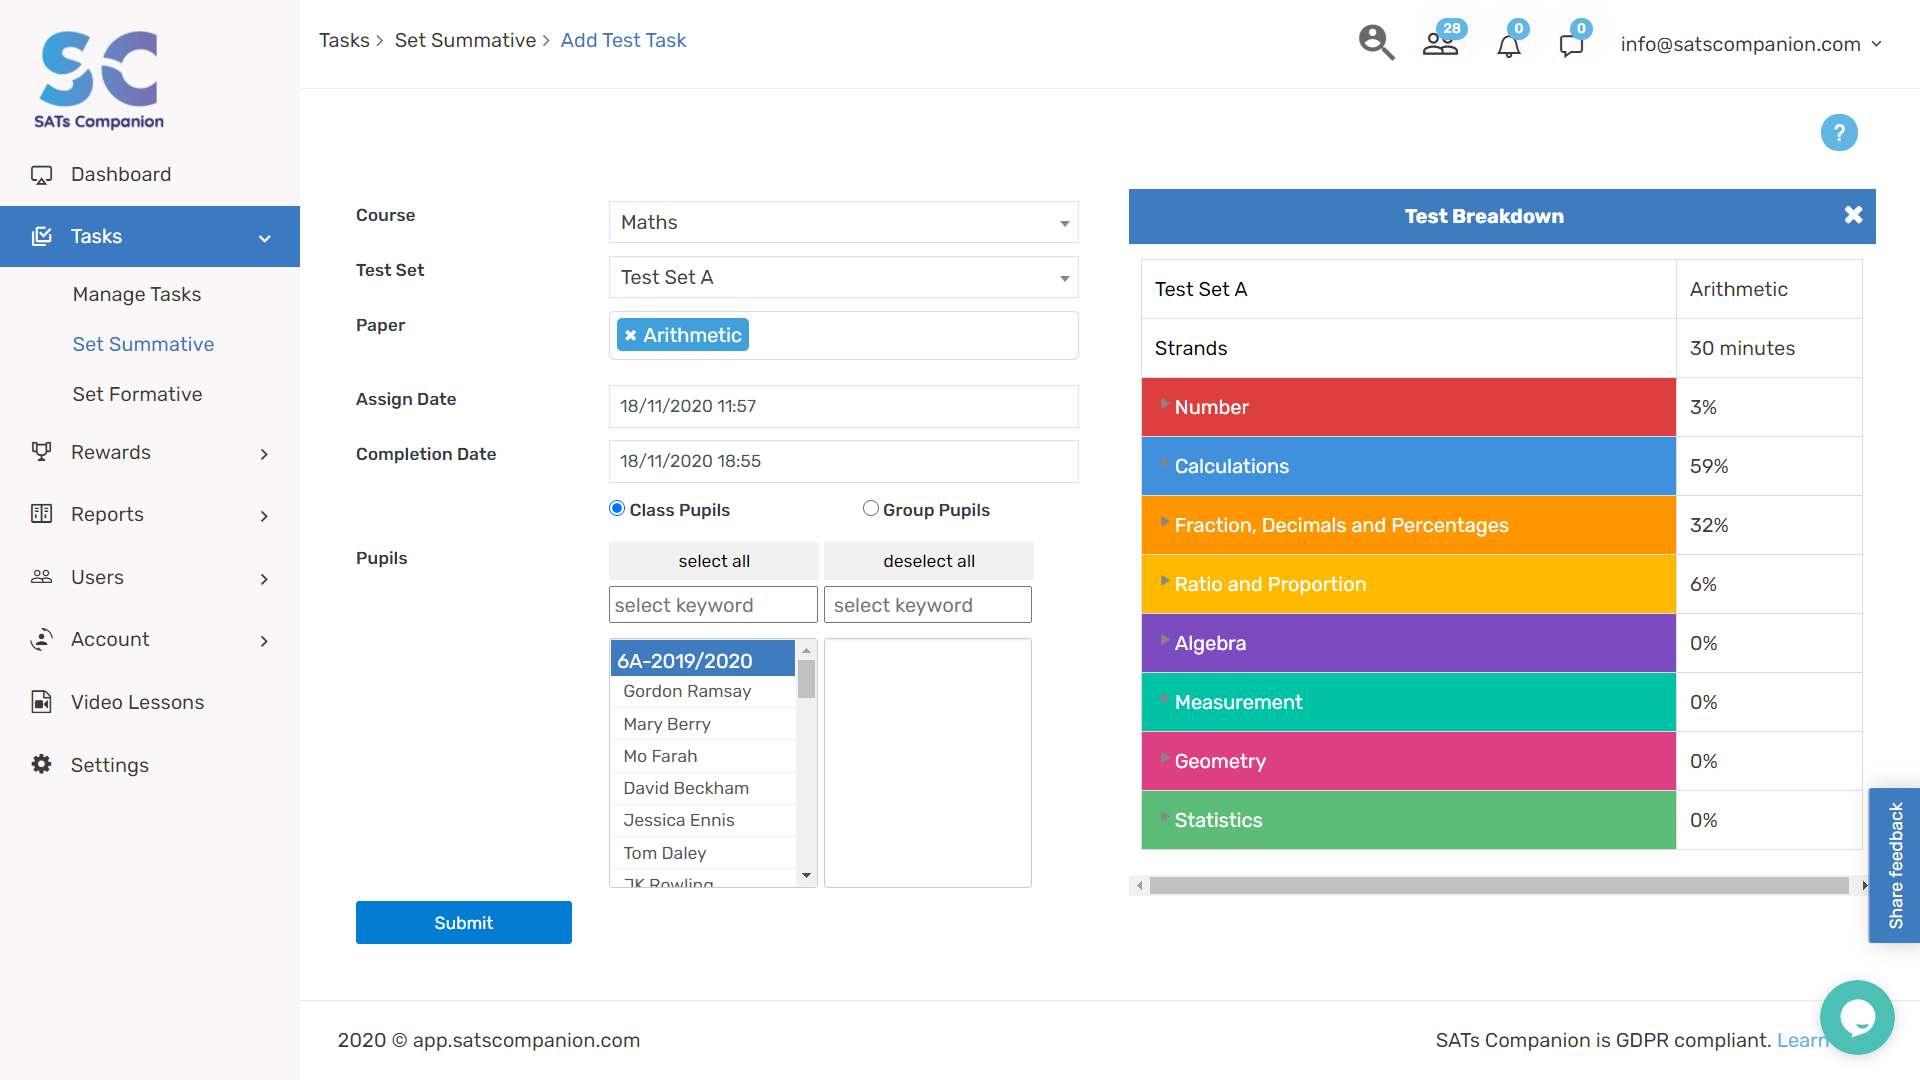The width and height of the screenshot is (1920, 1080).
Task: Open Video Lessons menu item
Action: (137, 702)
